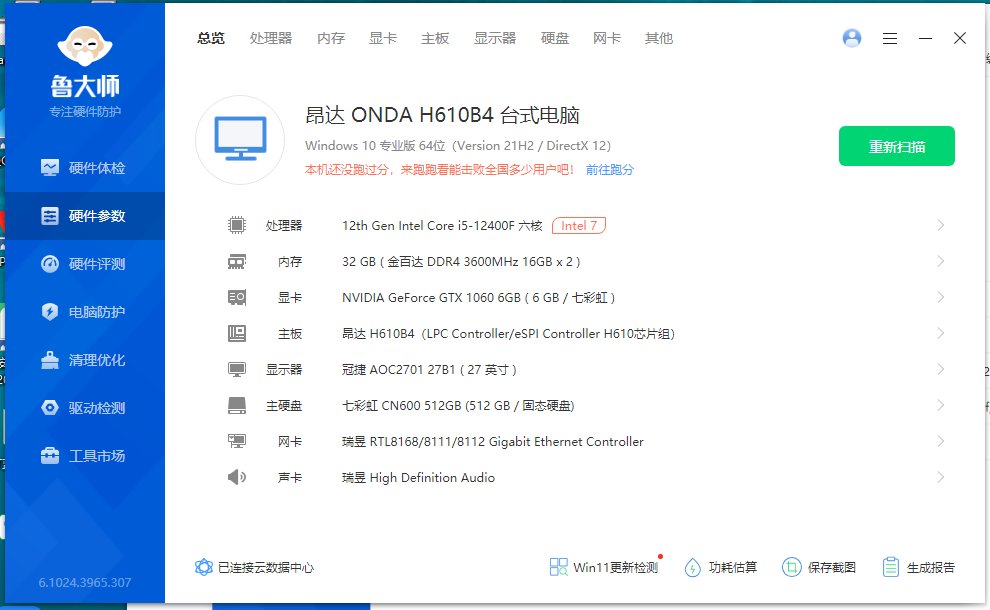Expand the 内存 row chevron

point(941,261)
